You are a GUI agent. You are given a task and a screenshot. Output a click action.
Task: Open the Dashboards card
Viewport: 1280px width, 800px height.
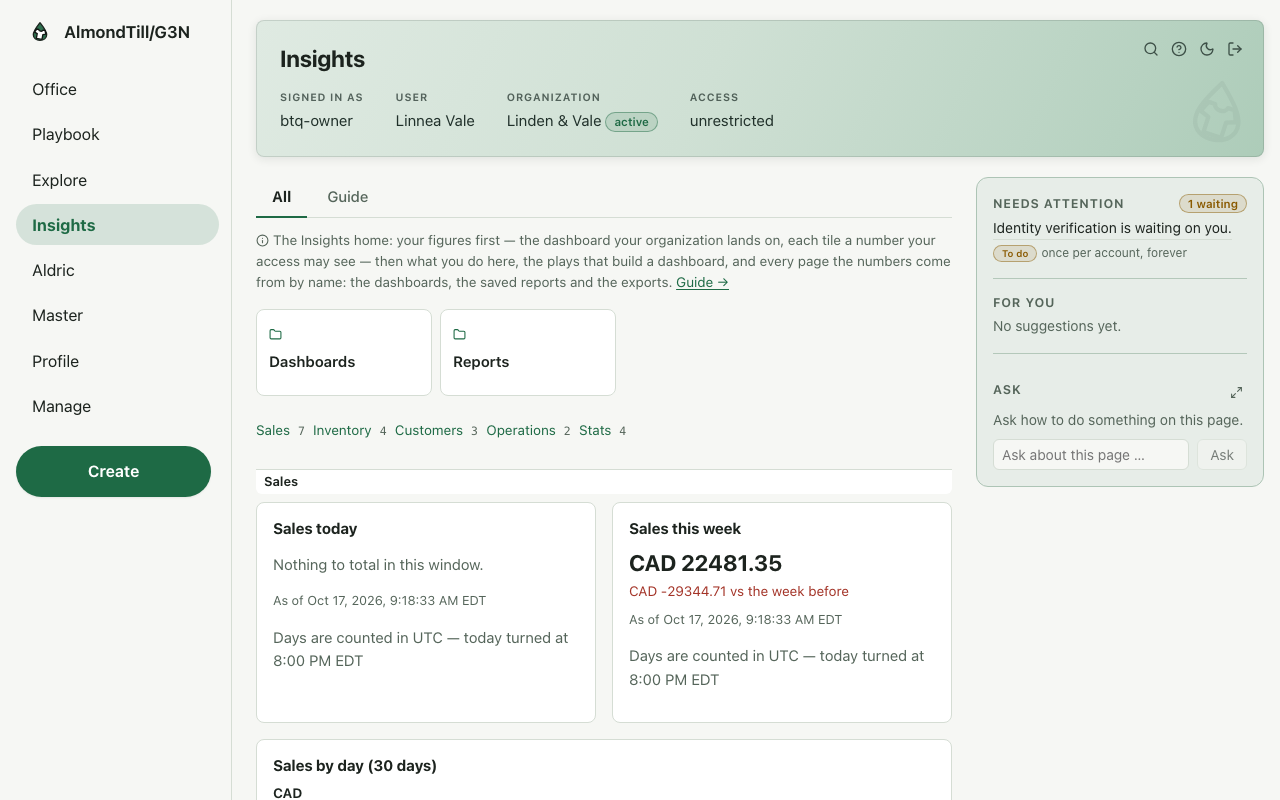click(x=344, y=352)
